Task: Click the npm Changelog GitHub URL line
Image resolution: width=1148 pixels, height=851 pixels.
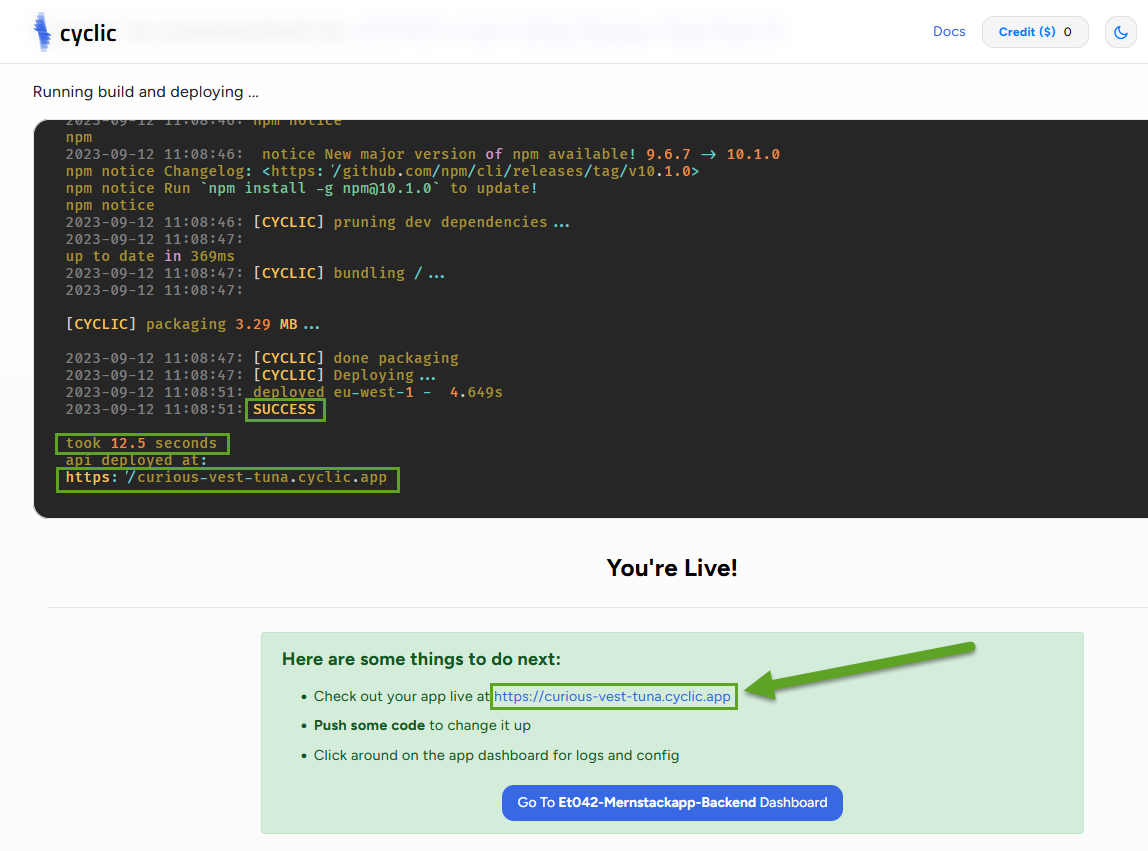Action: pos(382,171)
